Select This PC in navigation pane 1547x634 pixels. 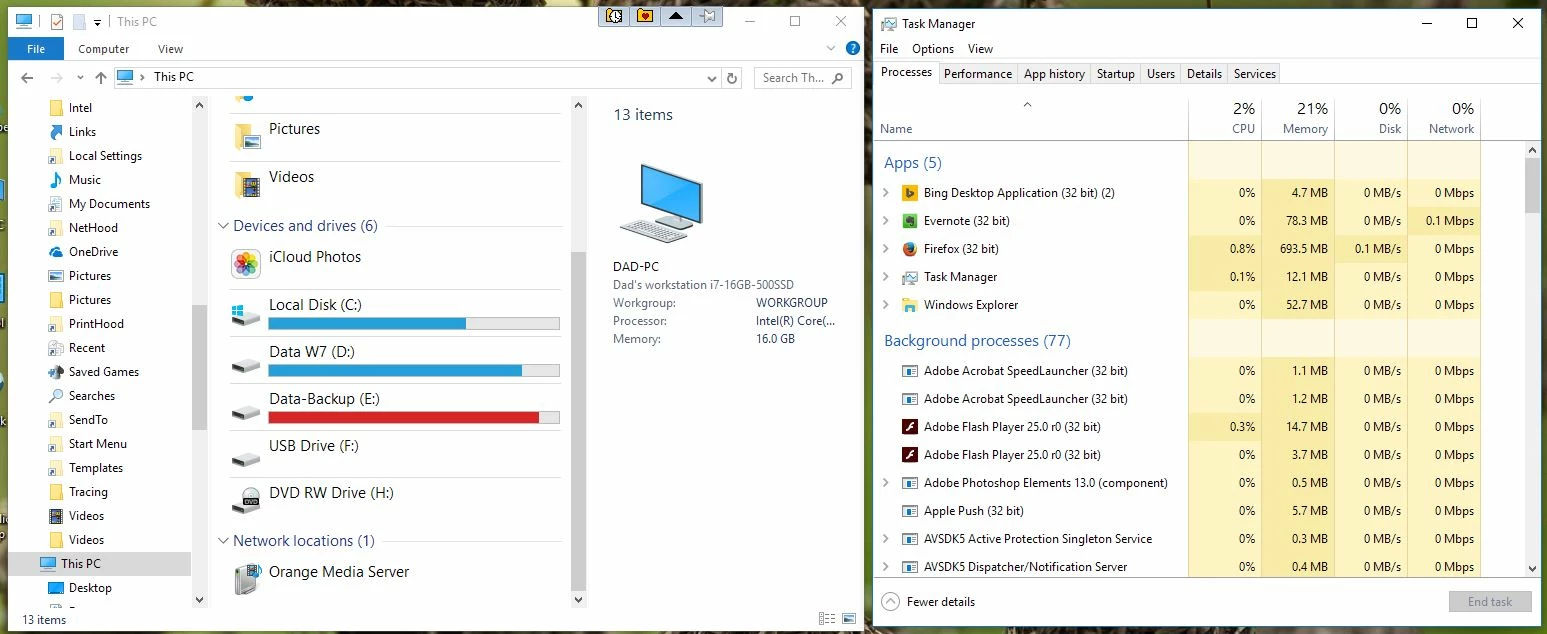[80, 564]
